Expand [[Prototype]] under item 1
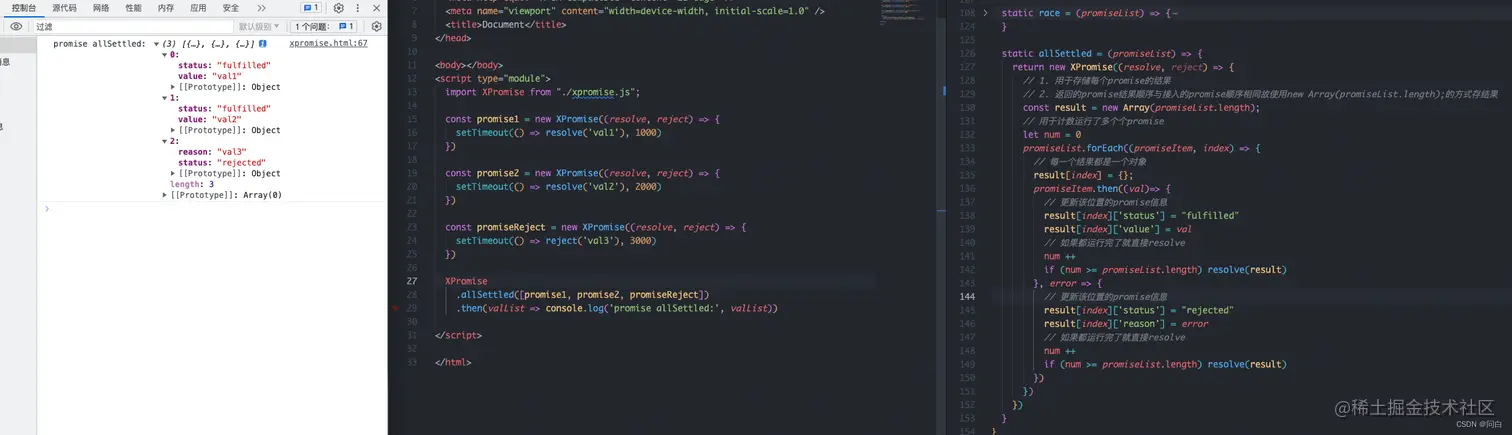 click(x=174, y=130)
